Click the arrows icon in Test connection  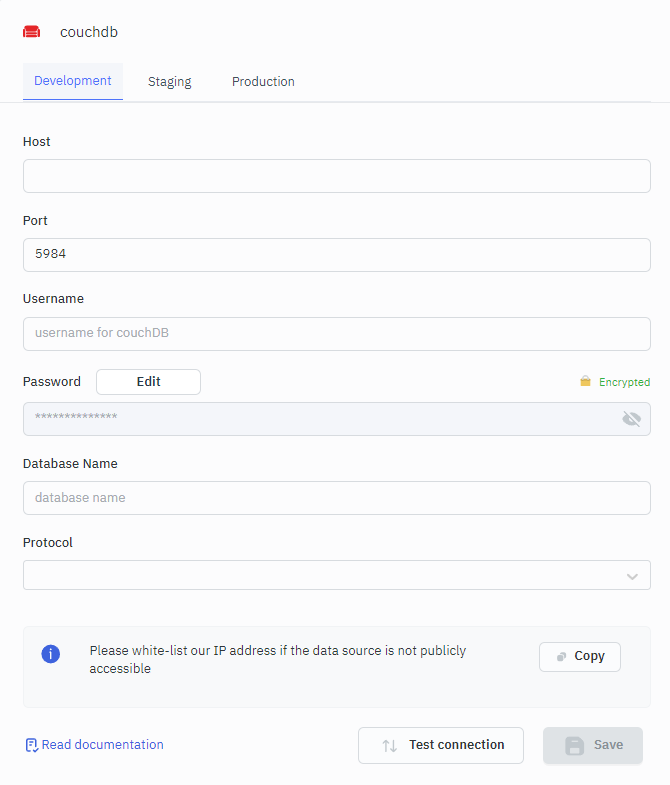pos(390,745)
